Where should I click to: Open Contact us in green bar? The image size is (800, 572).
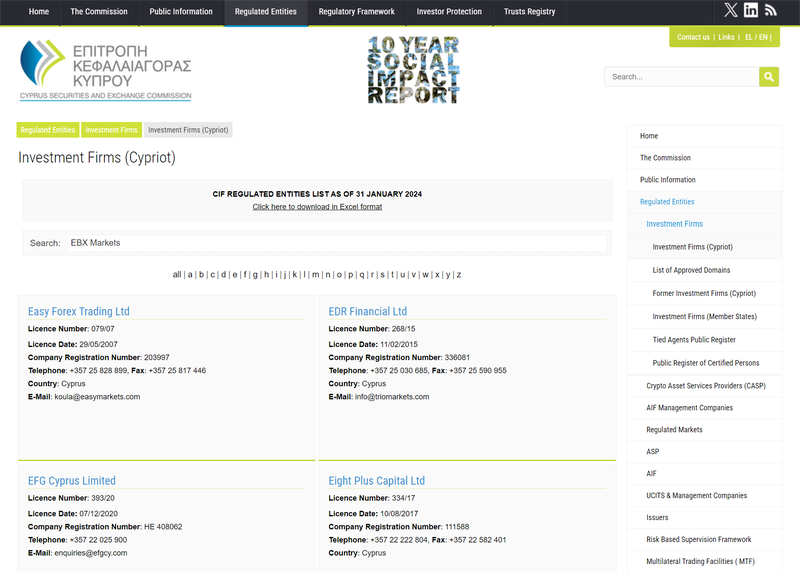[x=693, y=37]
